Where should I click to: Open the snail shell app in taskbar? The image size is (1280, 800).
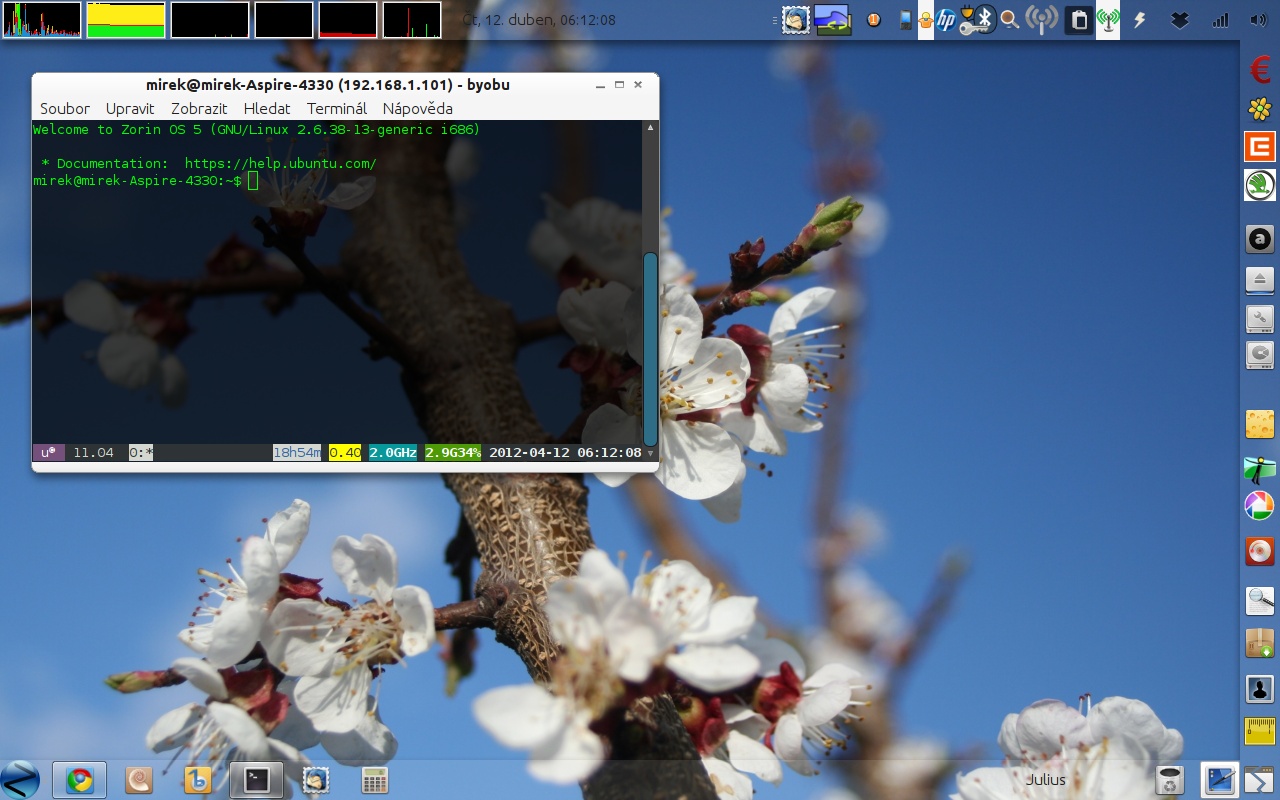(x=138, y=780)
